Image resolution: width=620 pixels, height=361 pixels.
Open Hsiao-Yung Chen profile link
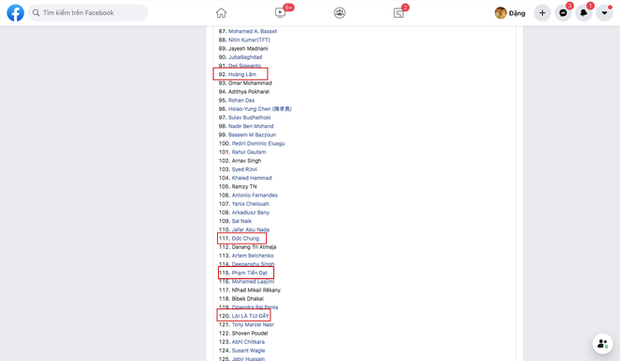pyautogui.click(x=260, y=109)
